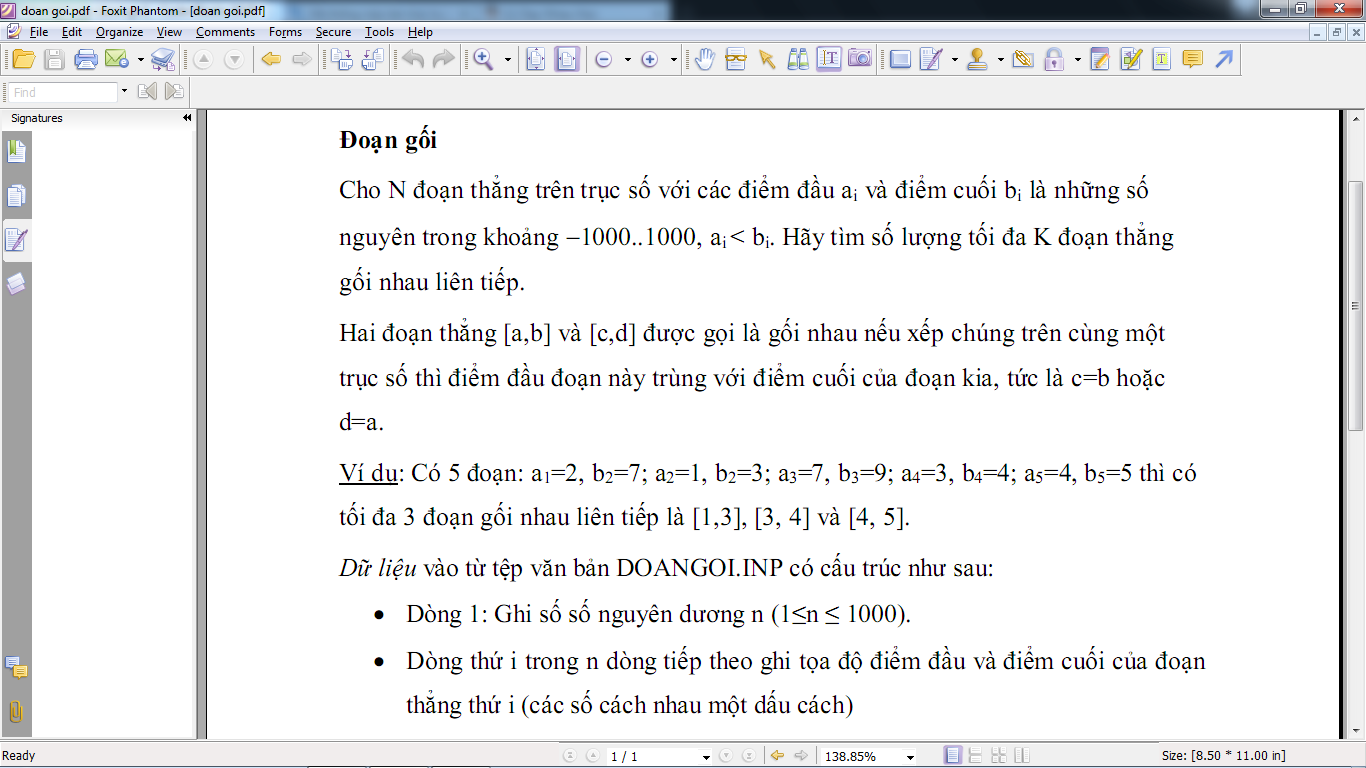This screenshot has height=768, width=1366.
Task: Open the attachments paperclip panel in sidebar
Action: [x=16, y=712]
